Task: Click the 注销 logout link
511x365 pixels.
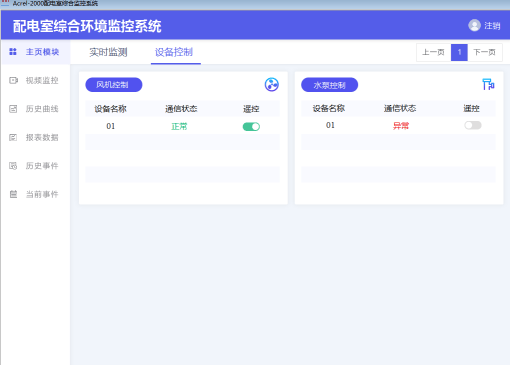Action: (x=492, y=26)
